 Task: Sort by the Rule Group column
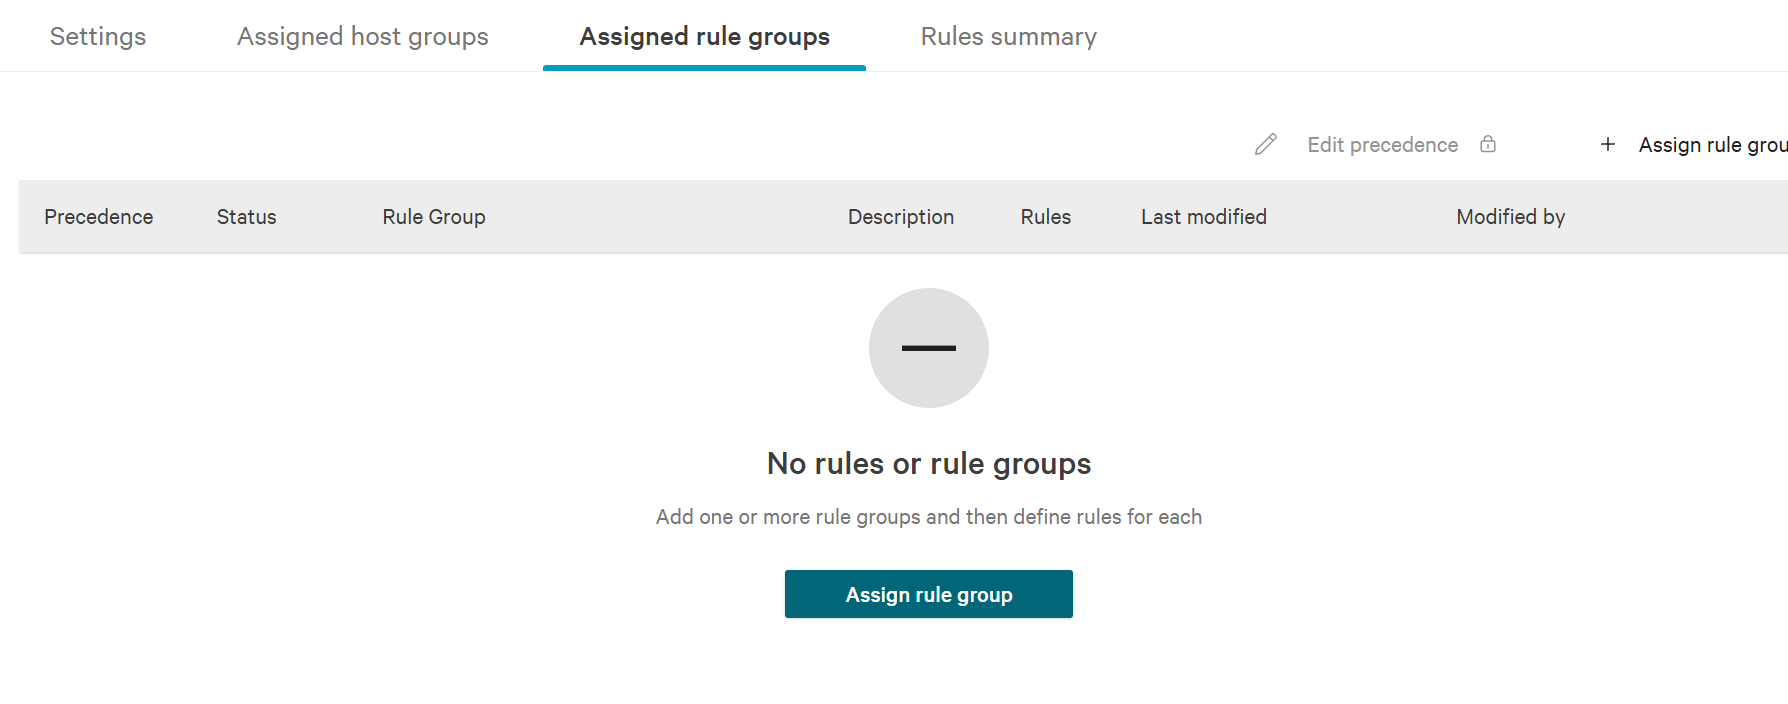coord(433,216)
